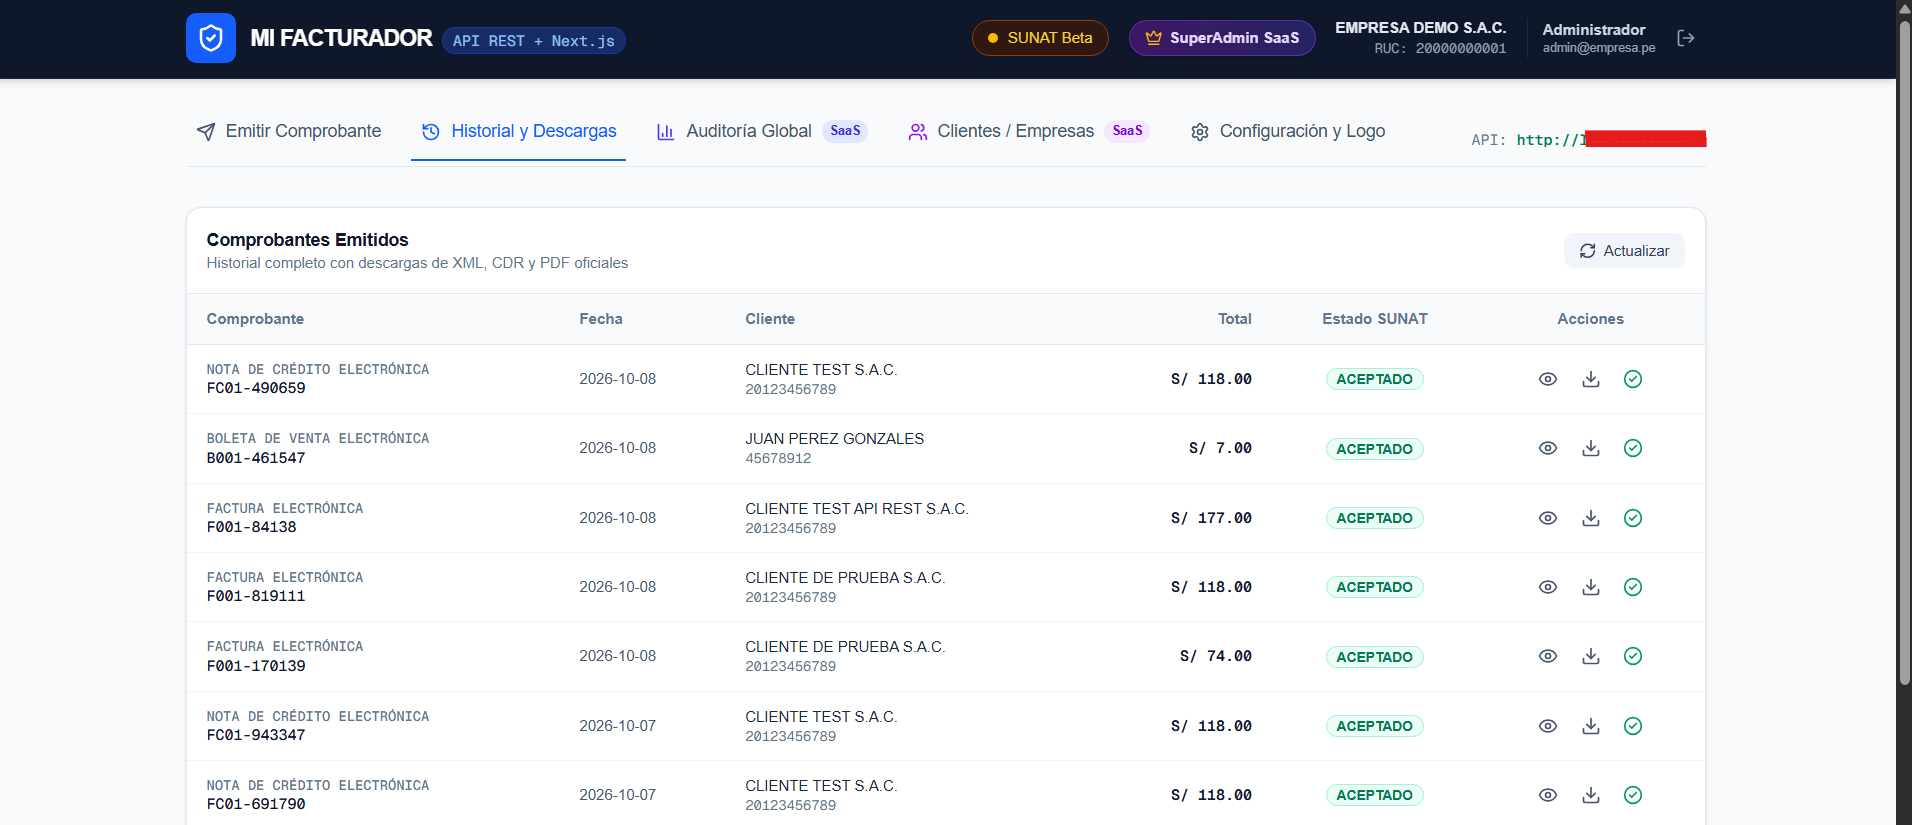Click total amount S/ 177.00
1912x825 pixels.
[x=1211, y=518]
